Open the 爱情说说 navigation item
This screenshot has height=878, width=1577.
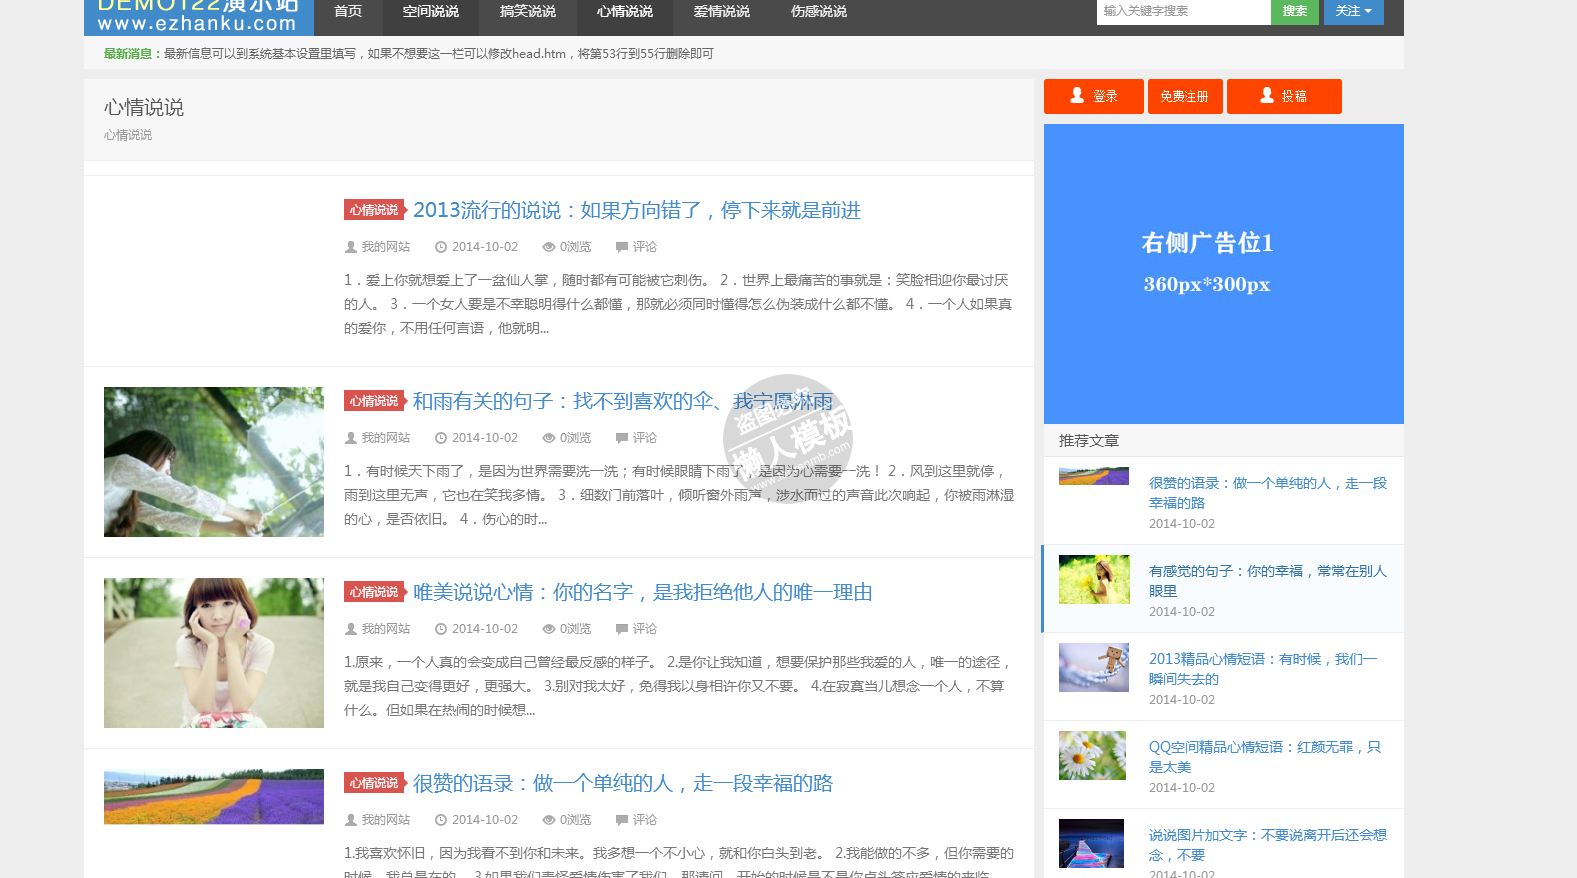tap(722, 12)
